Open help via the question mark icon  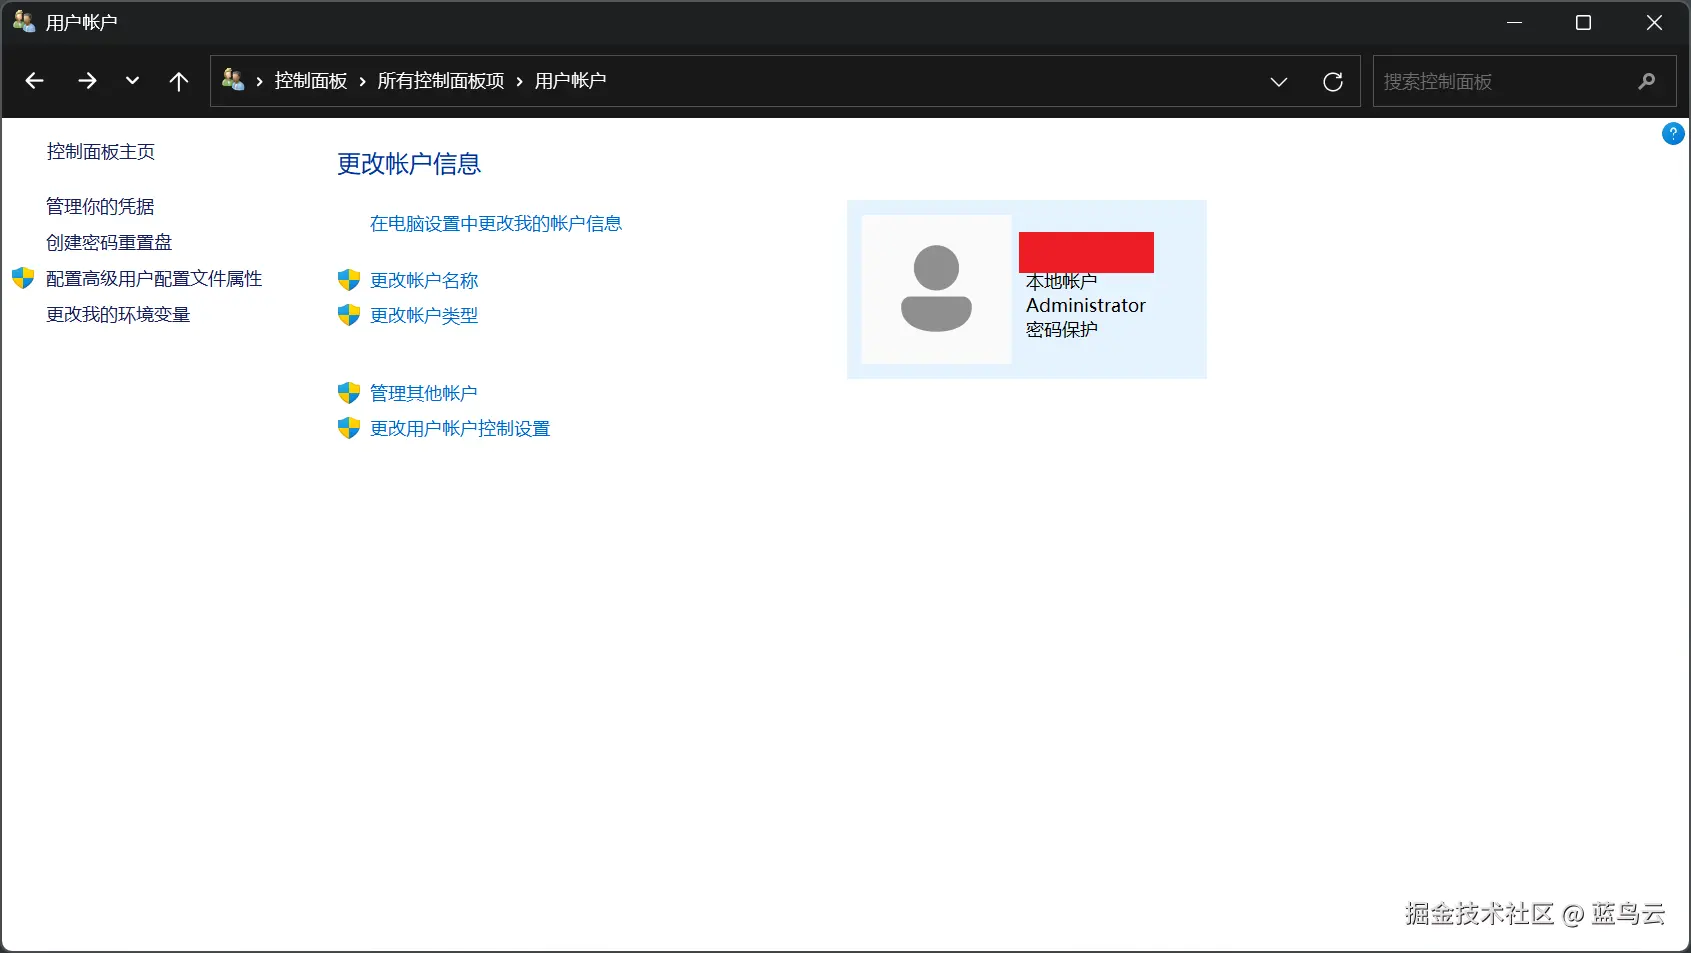(x=1672, y=133)
